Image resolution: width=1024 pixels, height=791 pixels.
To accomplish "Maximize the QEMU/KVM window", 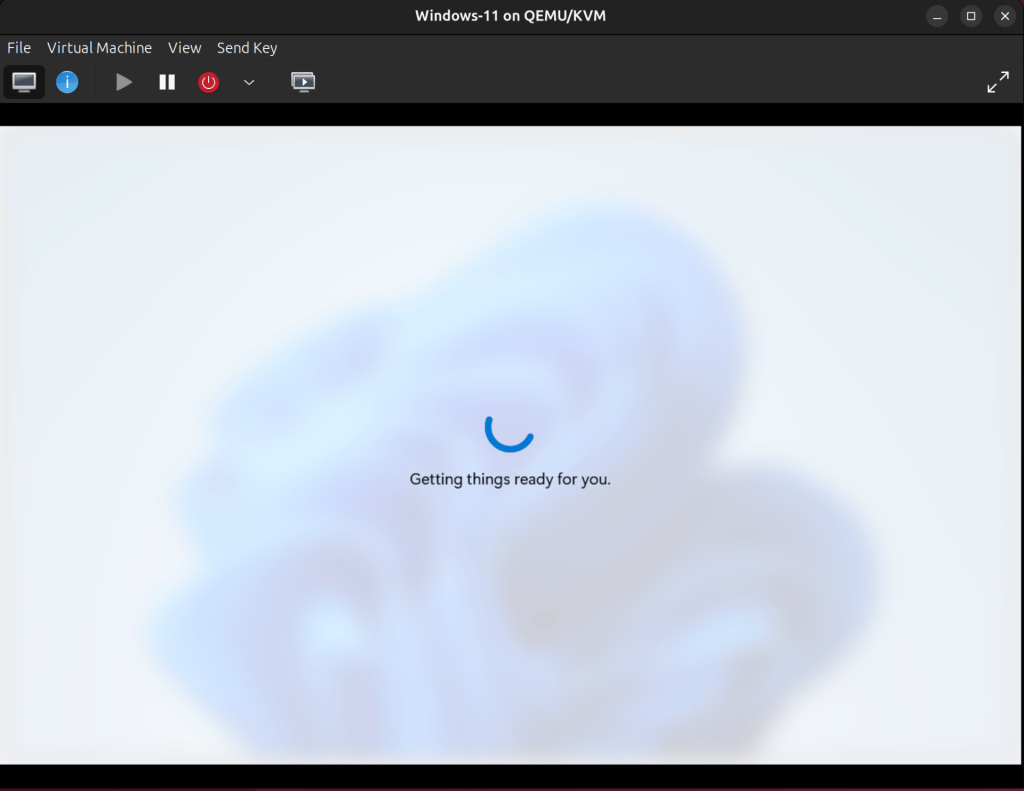I will click(970, 15).
